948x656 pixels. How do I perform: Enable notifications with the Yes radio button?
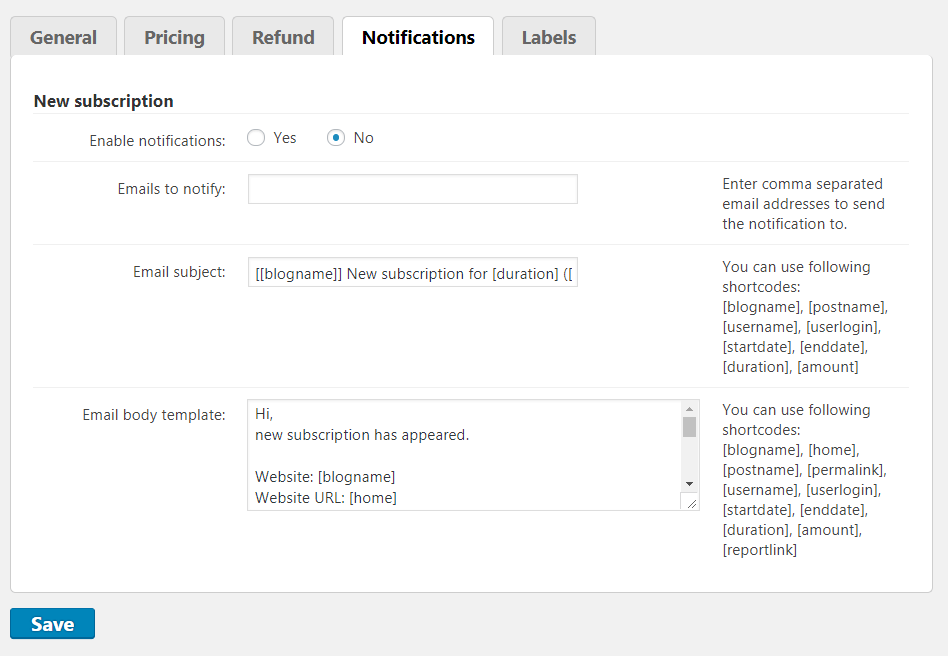point(256,138)
